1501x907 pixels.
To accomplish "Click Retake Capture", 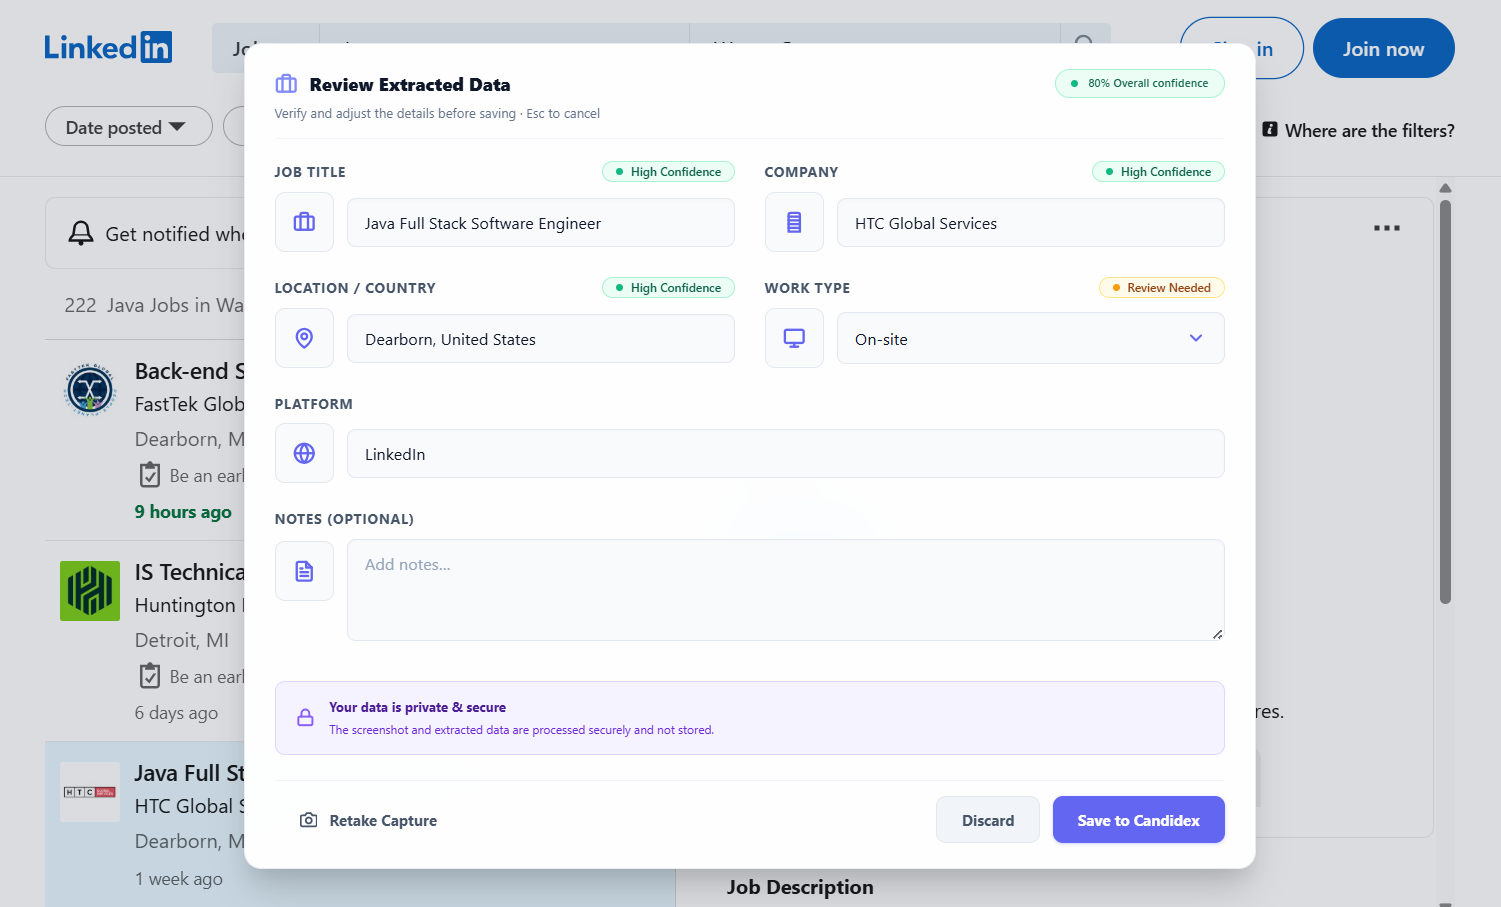I will [368, 820].
